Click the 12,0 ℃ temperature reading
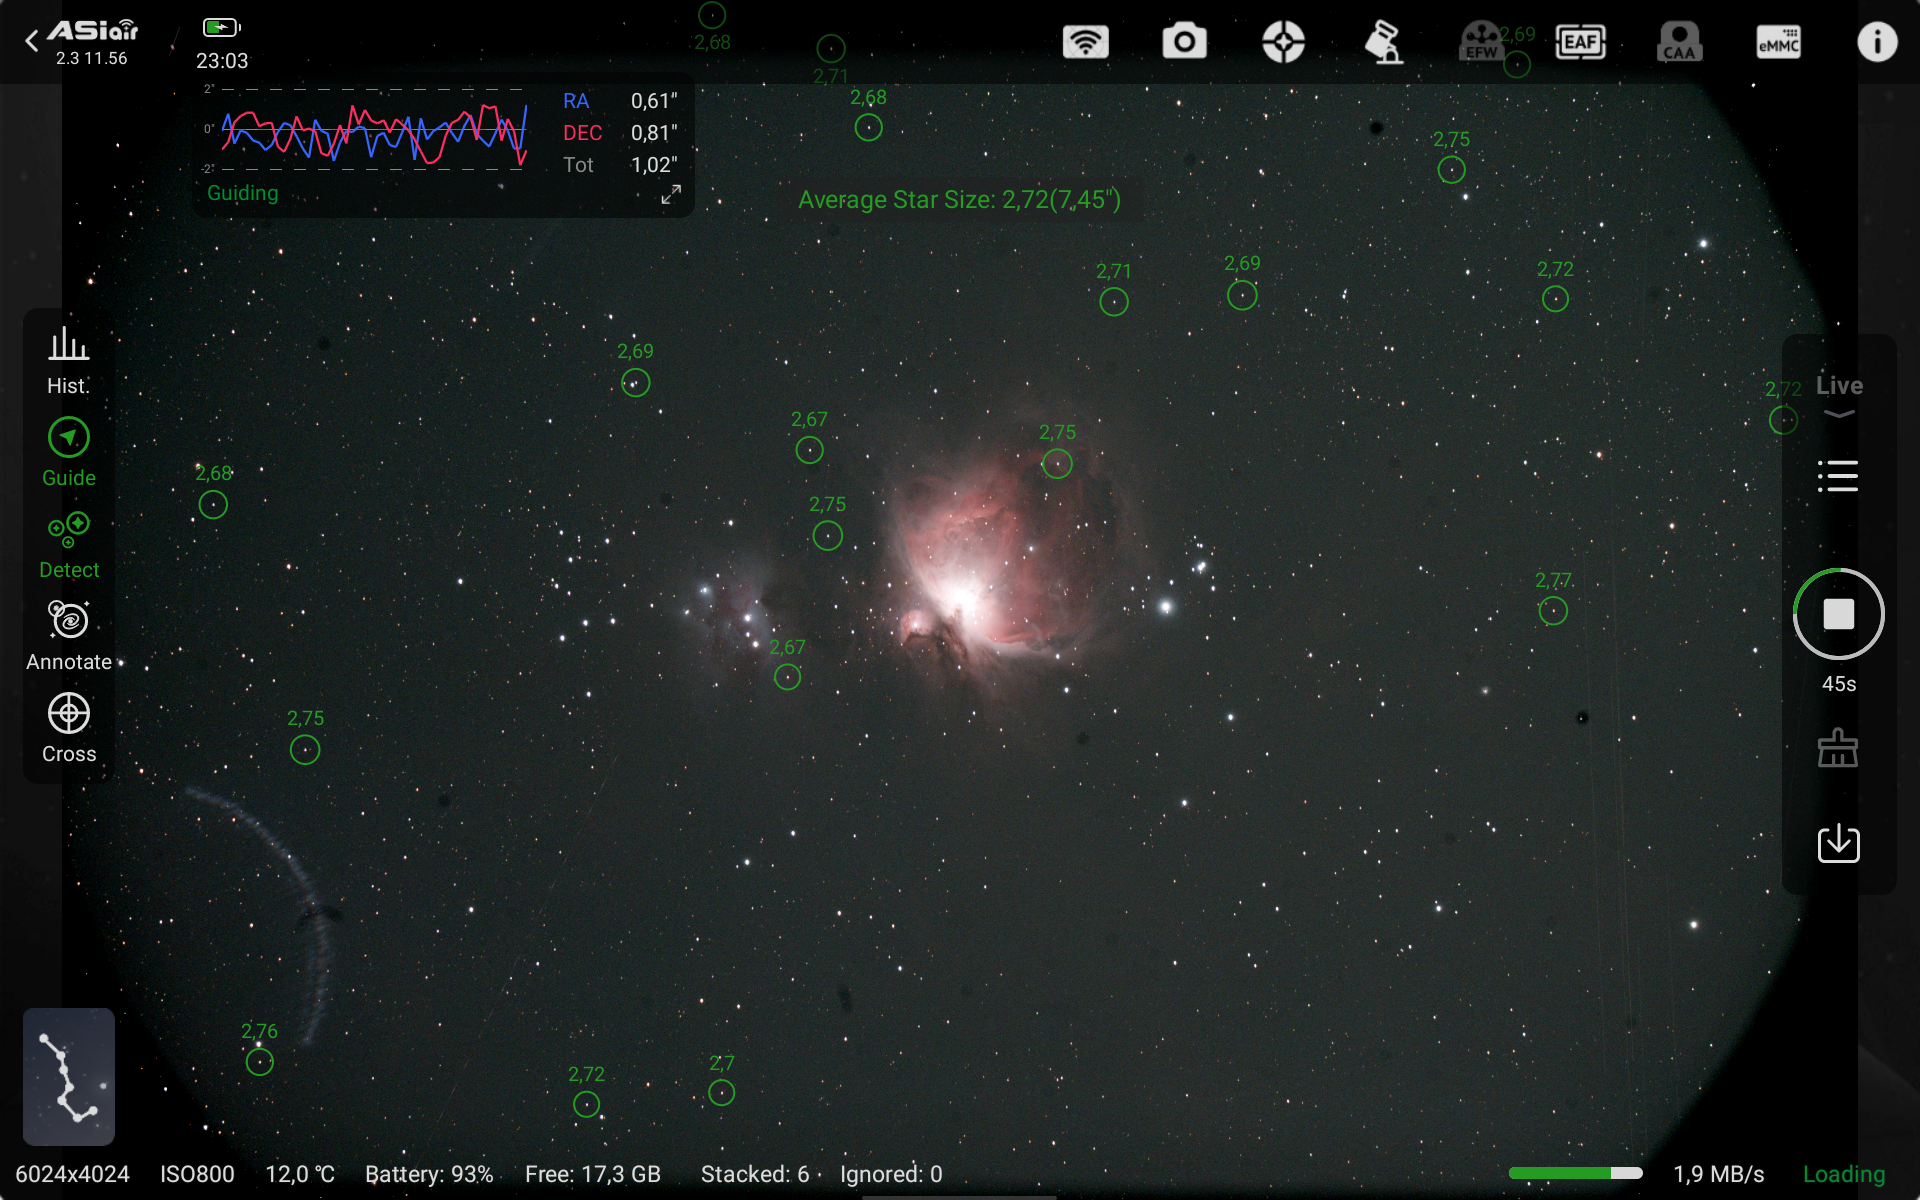Screen dimensions: 1920x1200 pyautogui.click(x=300, y=1174)
